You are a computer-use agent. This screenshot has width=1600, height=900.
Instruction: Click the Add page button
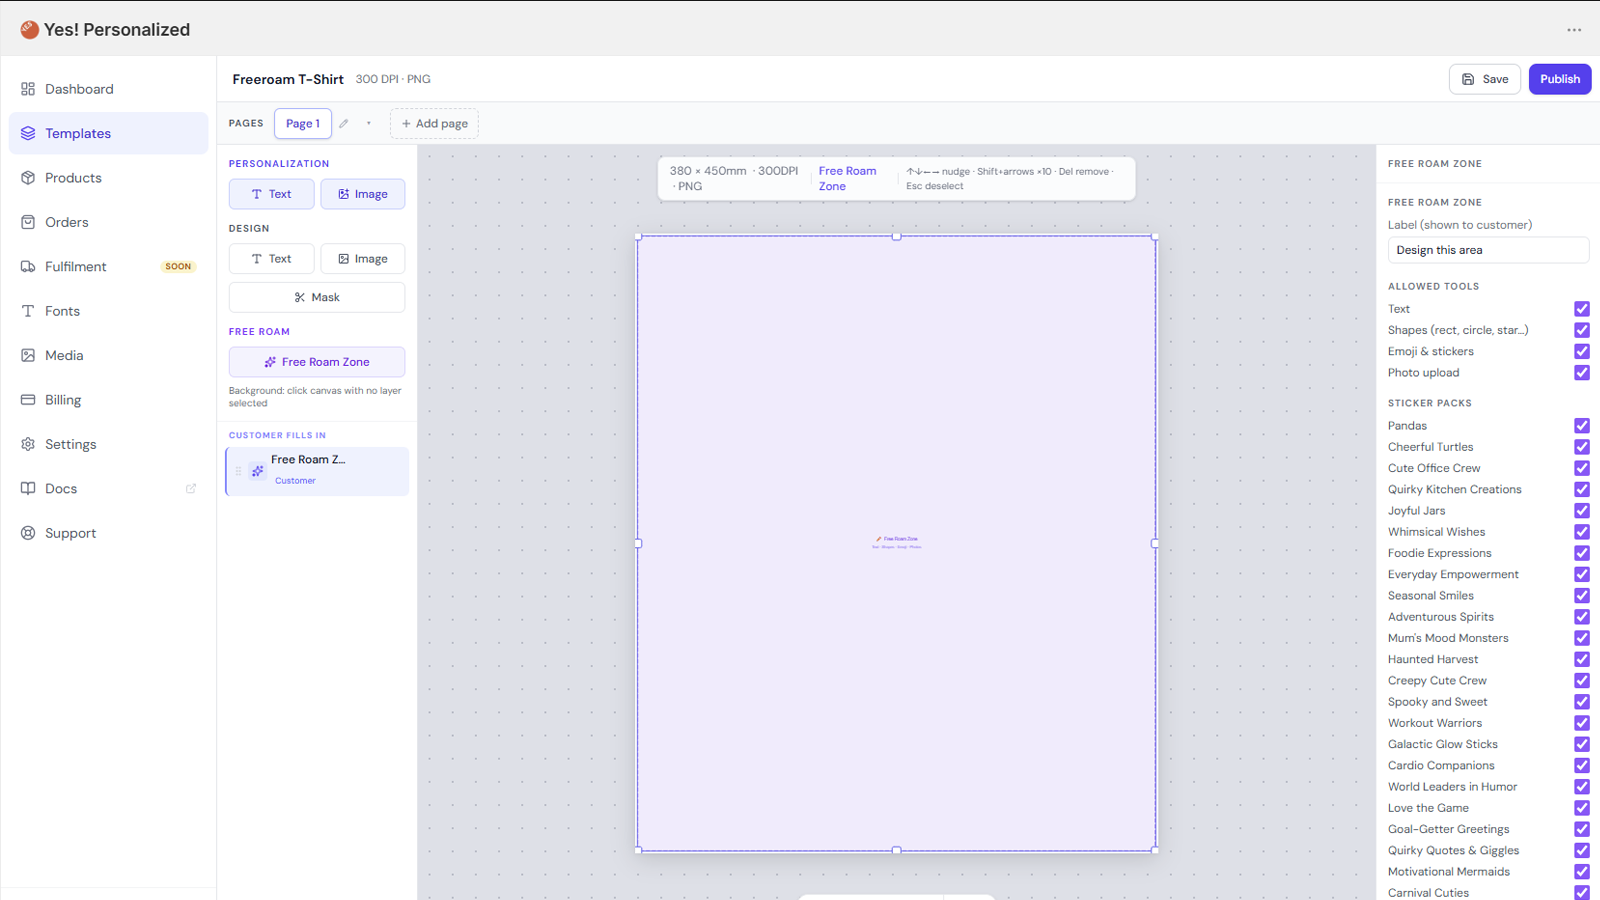[434, 124]
